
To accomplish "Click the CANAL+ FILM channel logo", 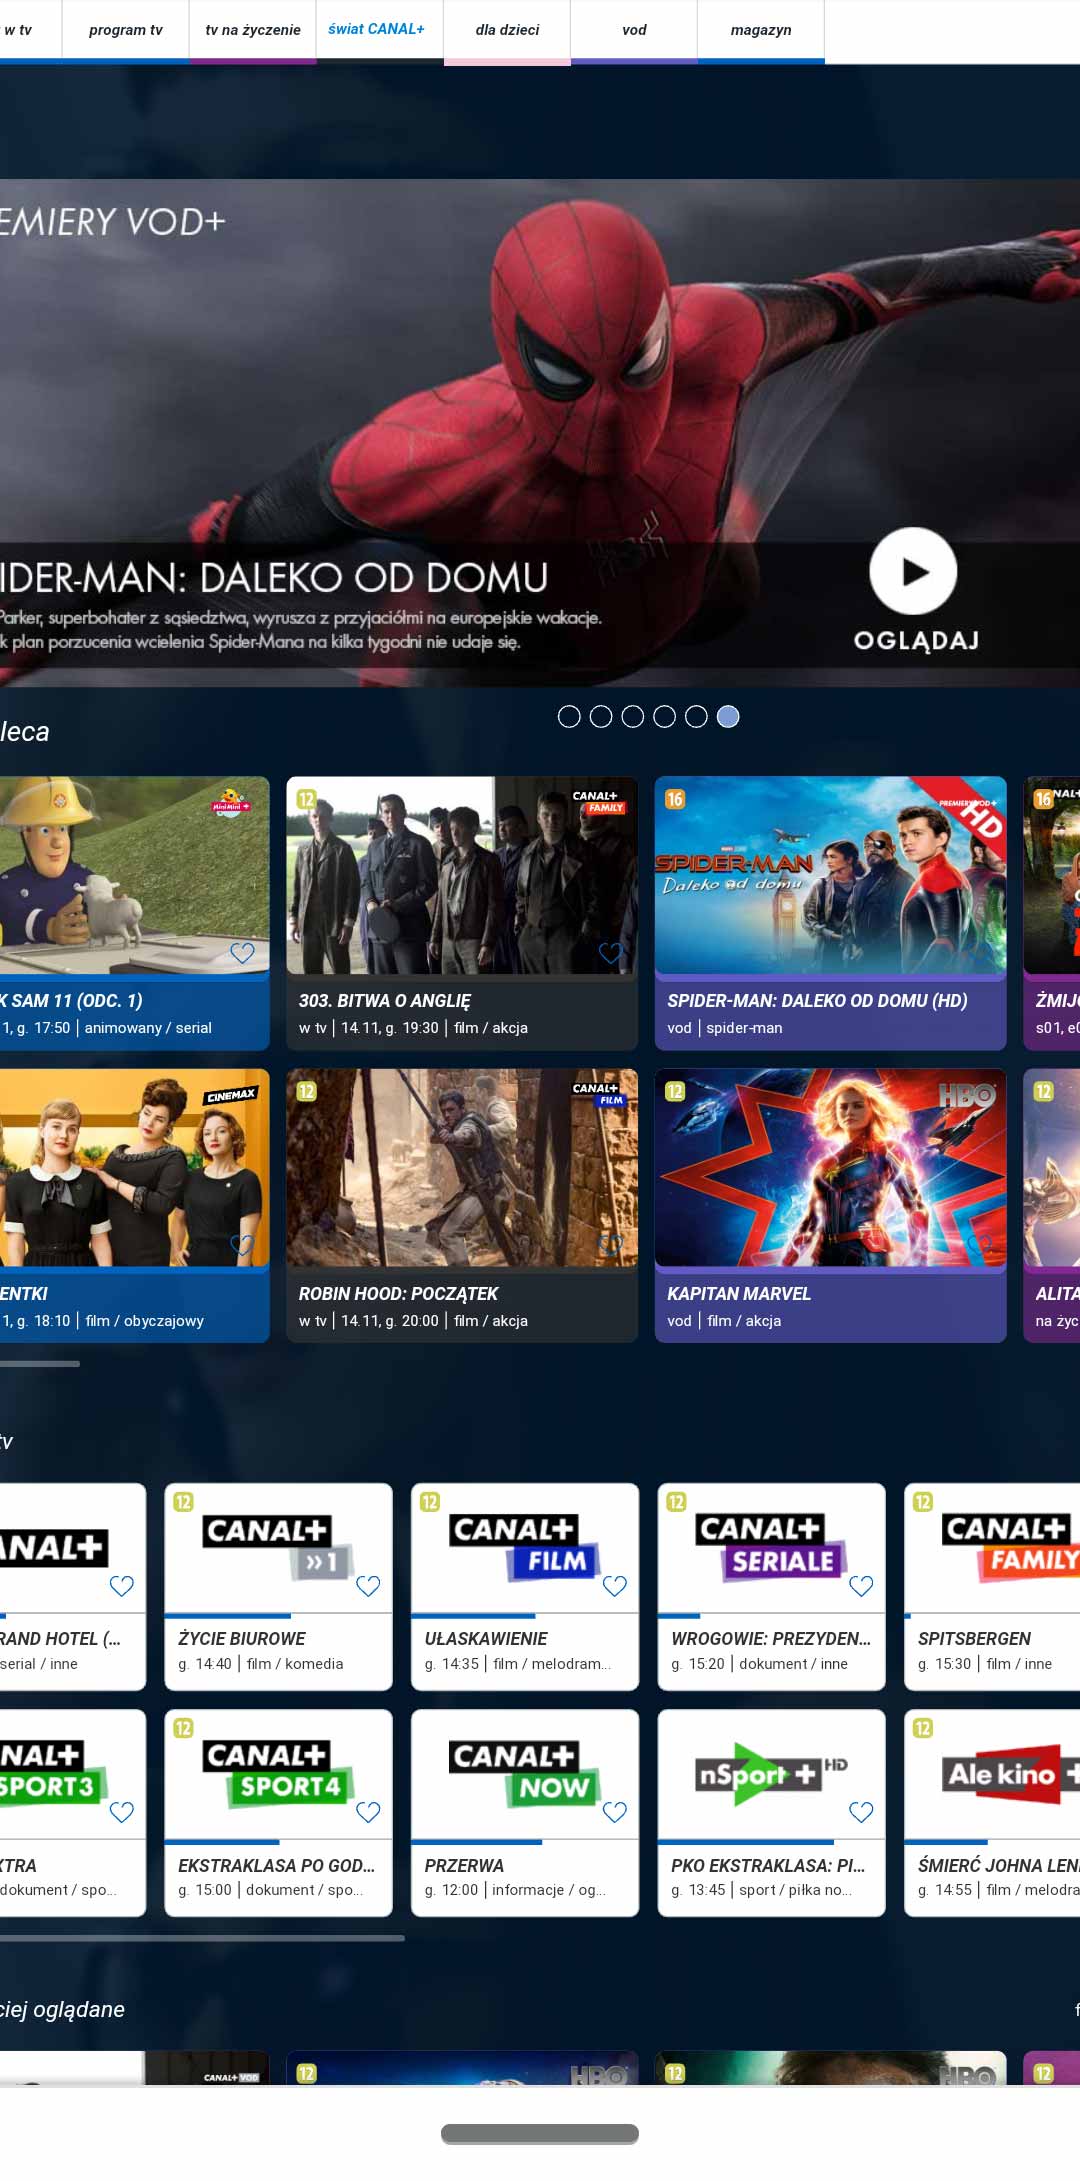I will tap(524, 1546).
